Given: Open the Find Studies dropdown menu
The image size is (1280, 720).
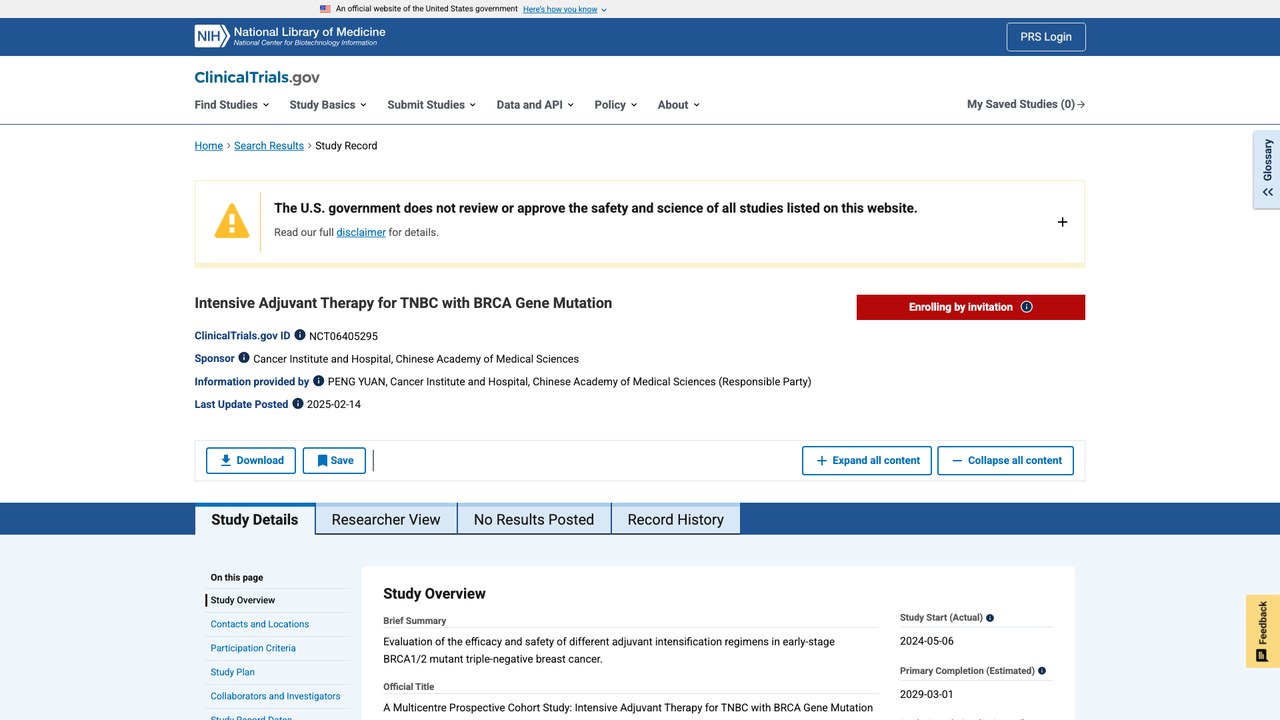Looking at the screenshot, I should click(232, 104).
